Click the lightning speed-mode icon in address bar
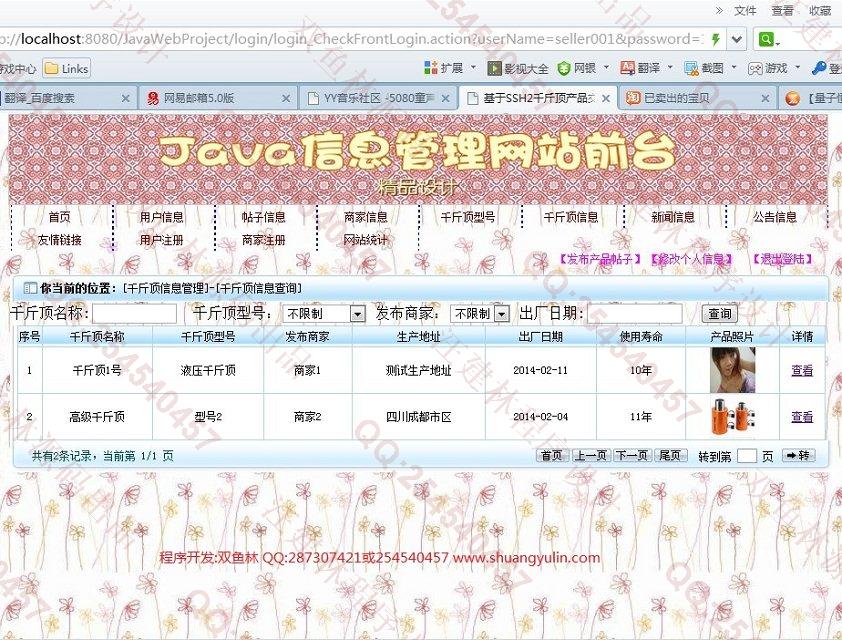 point(716,39)
